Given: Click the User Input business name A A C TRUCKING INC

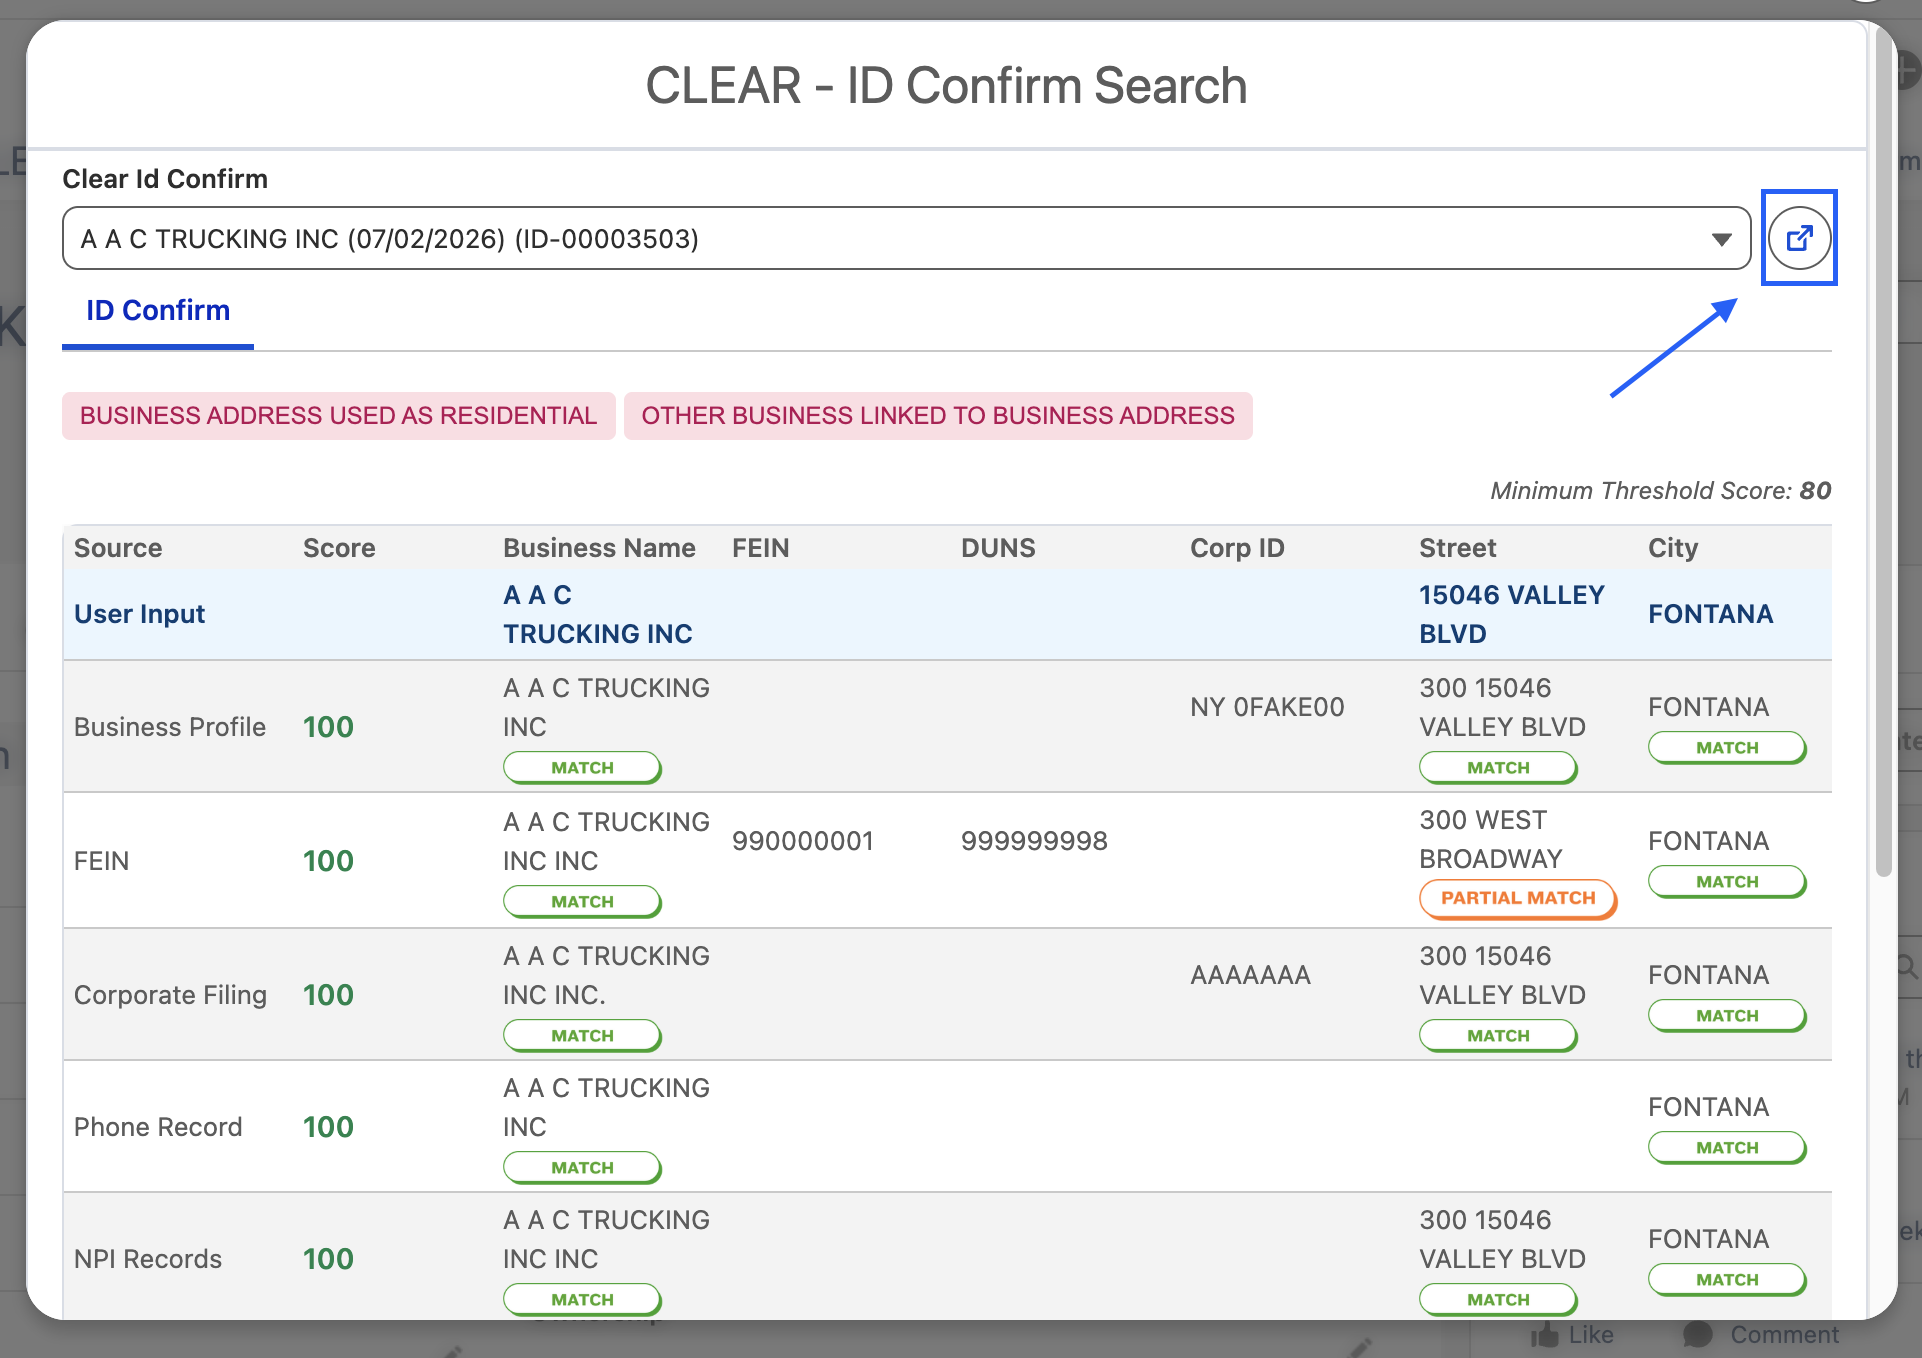Looking at the screenshot, I should tap(598, 614).
